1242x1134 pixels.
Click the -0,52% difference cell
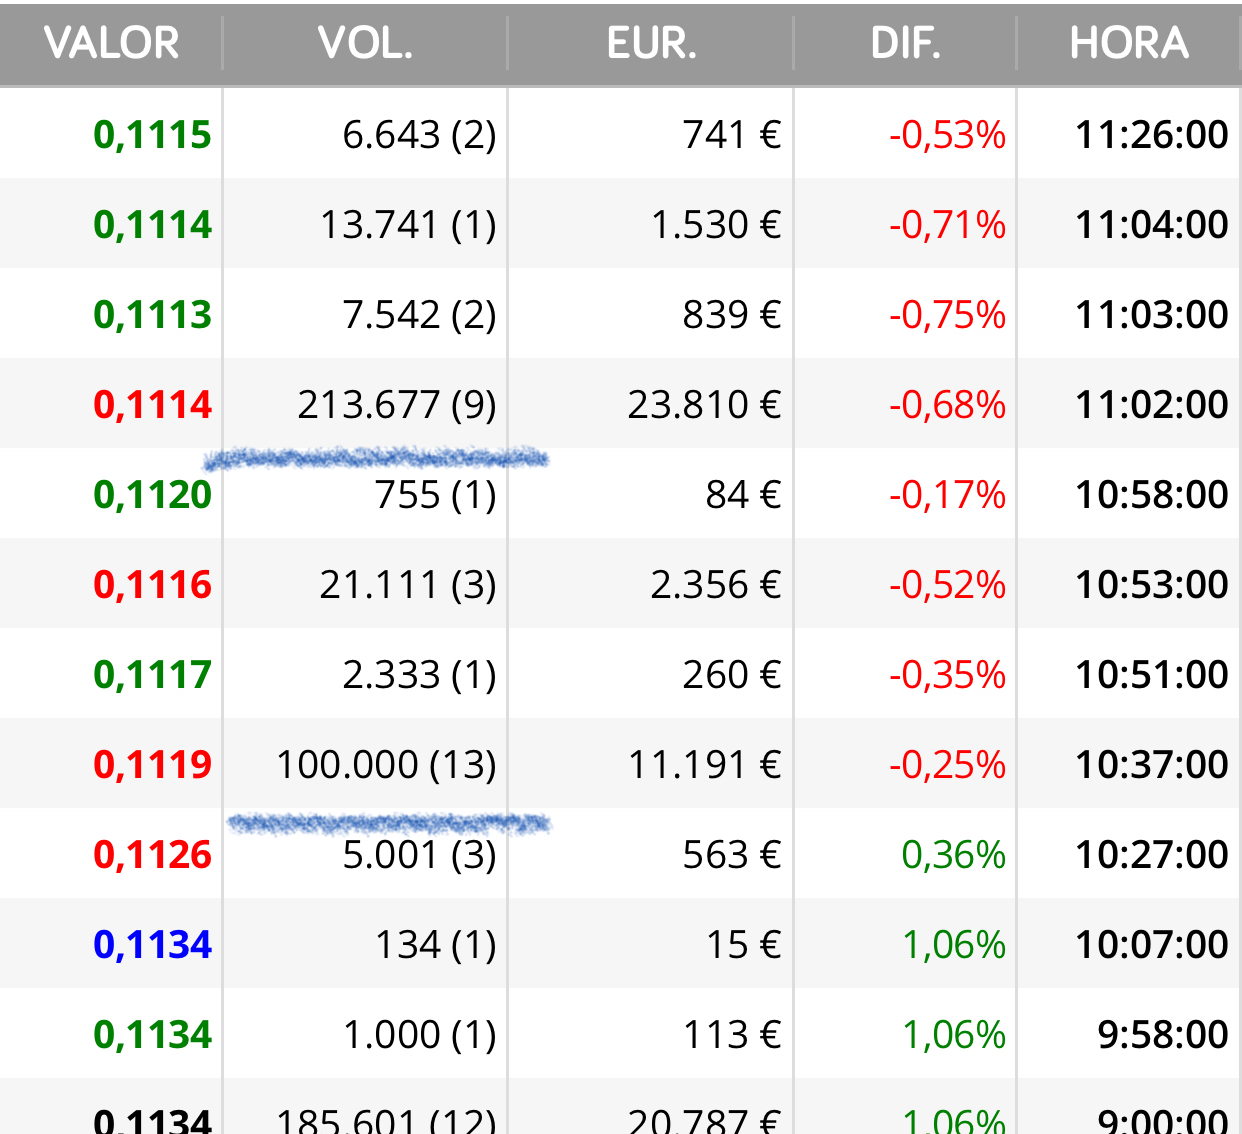click(947, 585)
